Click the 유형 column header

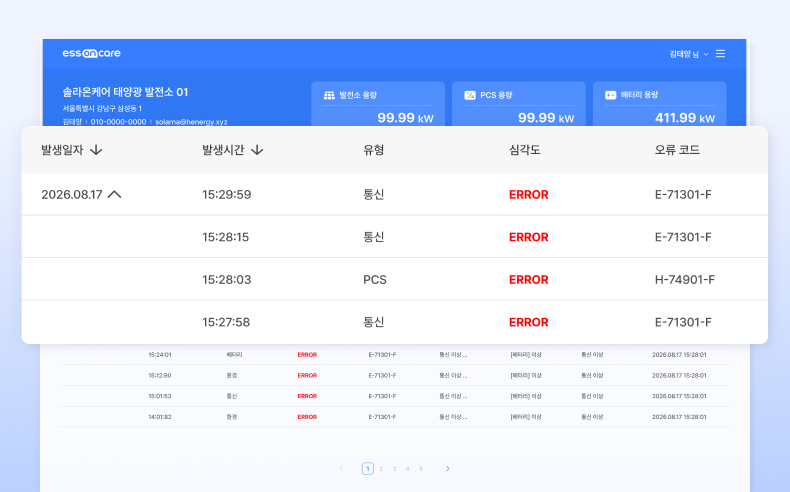[374, 150]
